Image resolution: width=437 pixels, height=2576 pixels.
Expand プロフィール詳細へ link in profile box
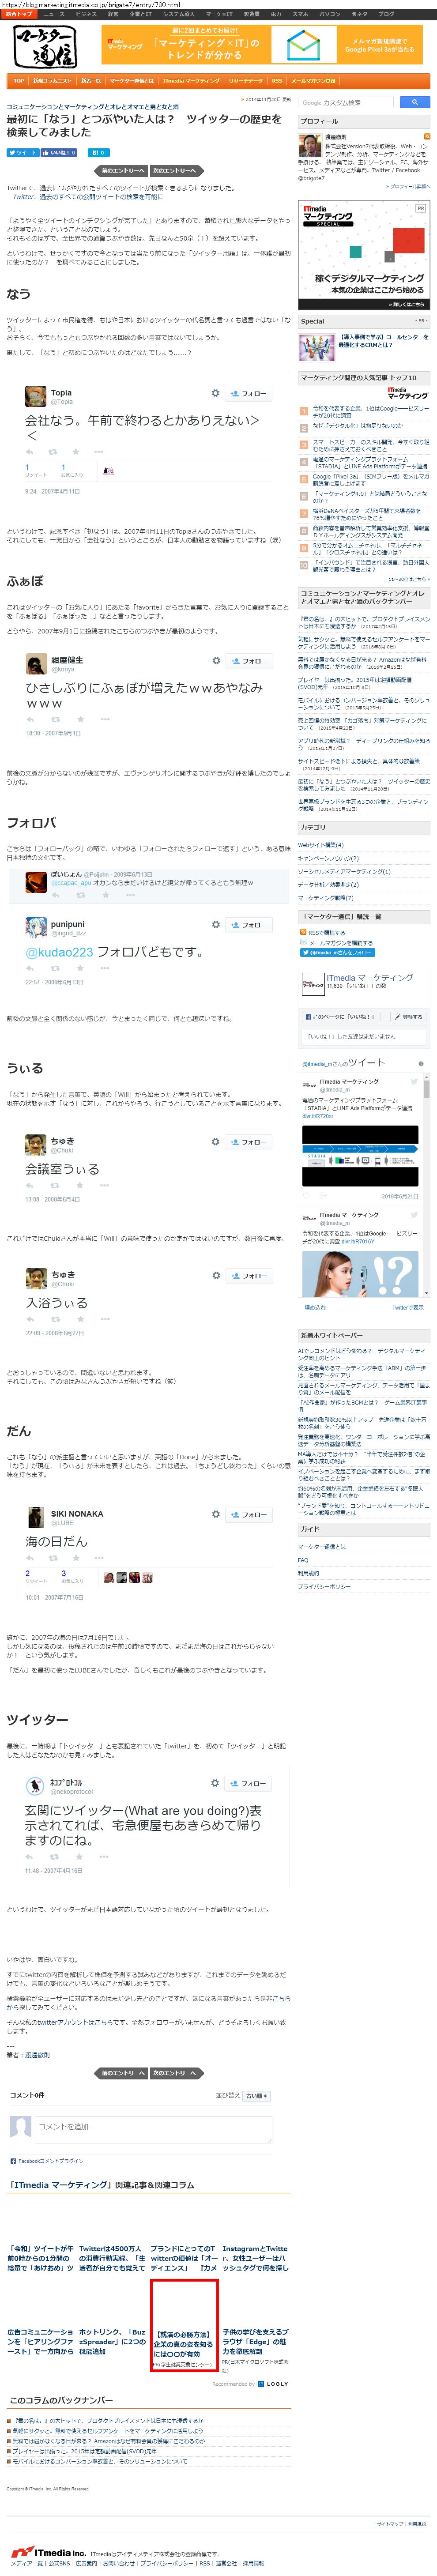[x=409, y=186]
